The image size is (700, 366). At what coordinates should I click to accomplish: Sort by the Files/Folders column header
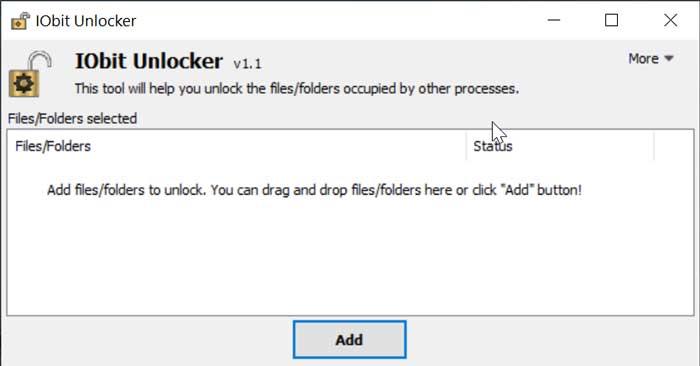click(x=236, y=146)
